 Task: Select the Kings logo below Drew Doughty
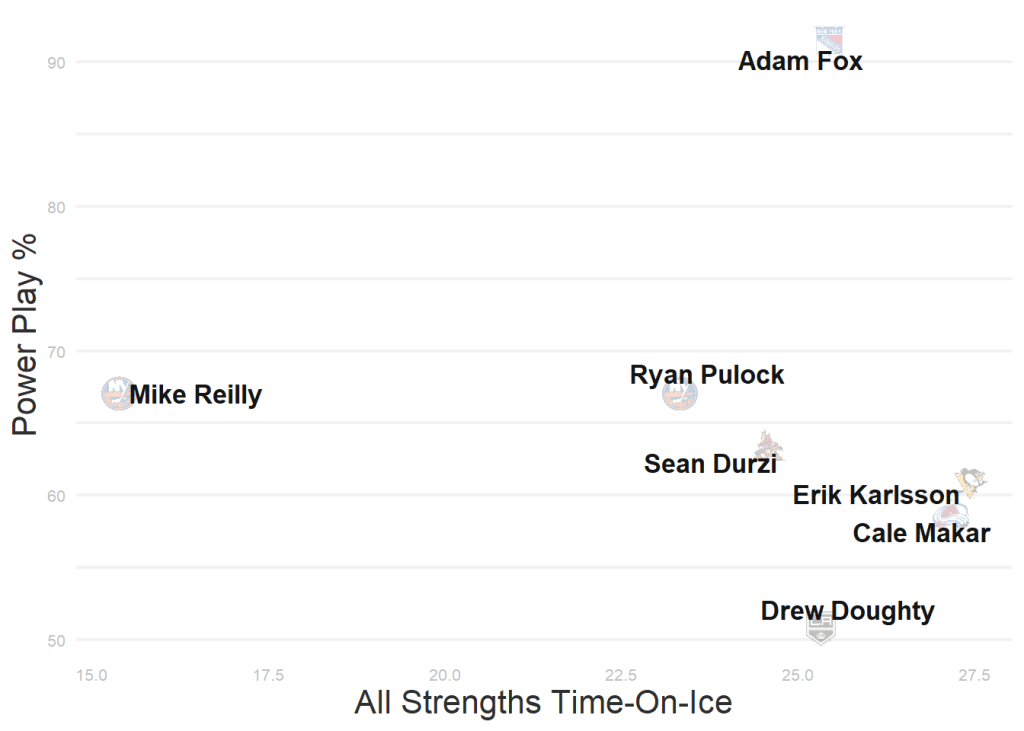point(820,629)
